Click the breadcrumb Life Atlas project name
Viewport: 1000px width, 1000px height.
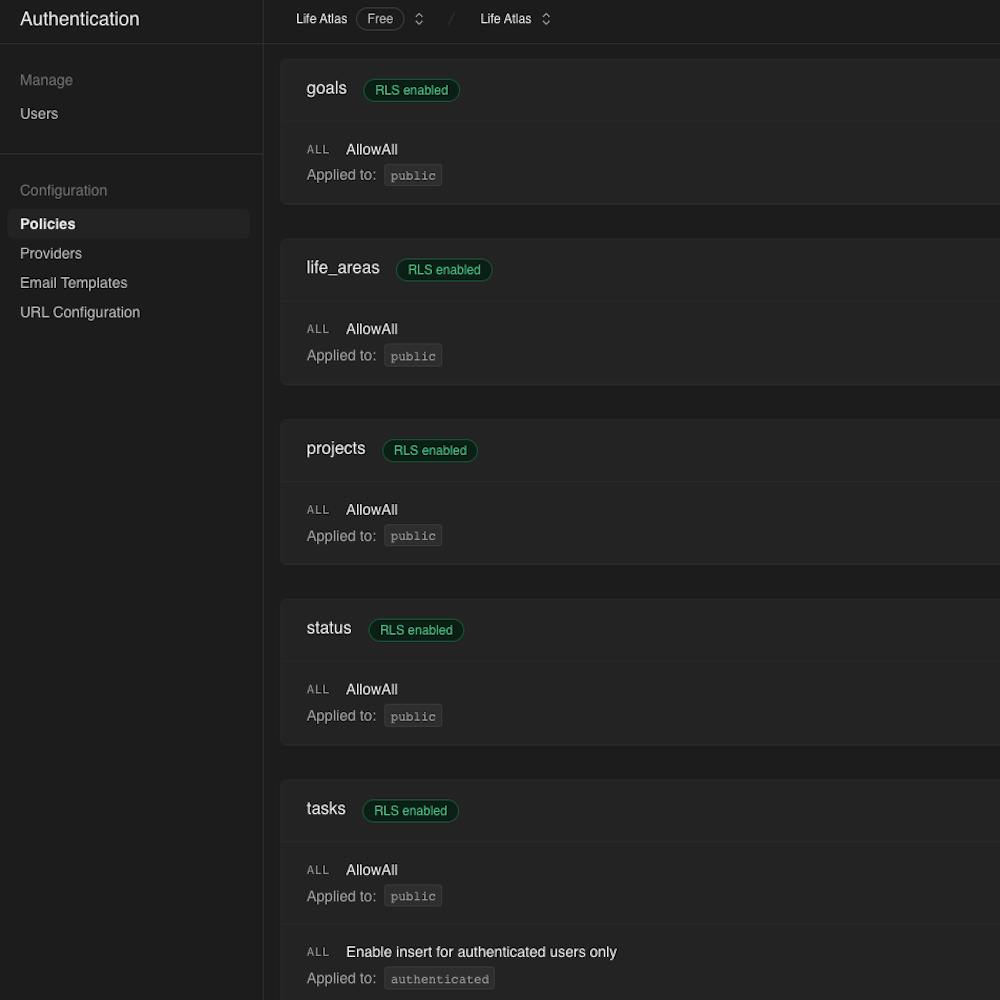point(321,18)
